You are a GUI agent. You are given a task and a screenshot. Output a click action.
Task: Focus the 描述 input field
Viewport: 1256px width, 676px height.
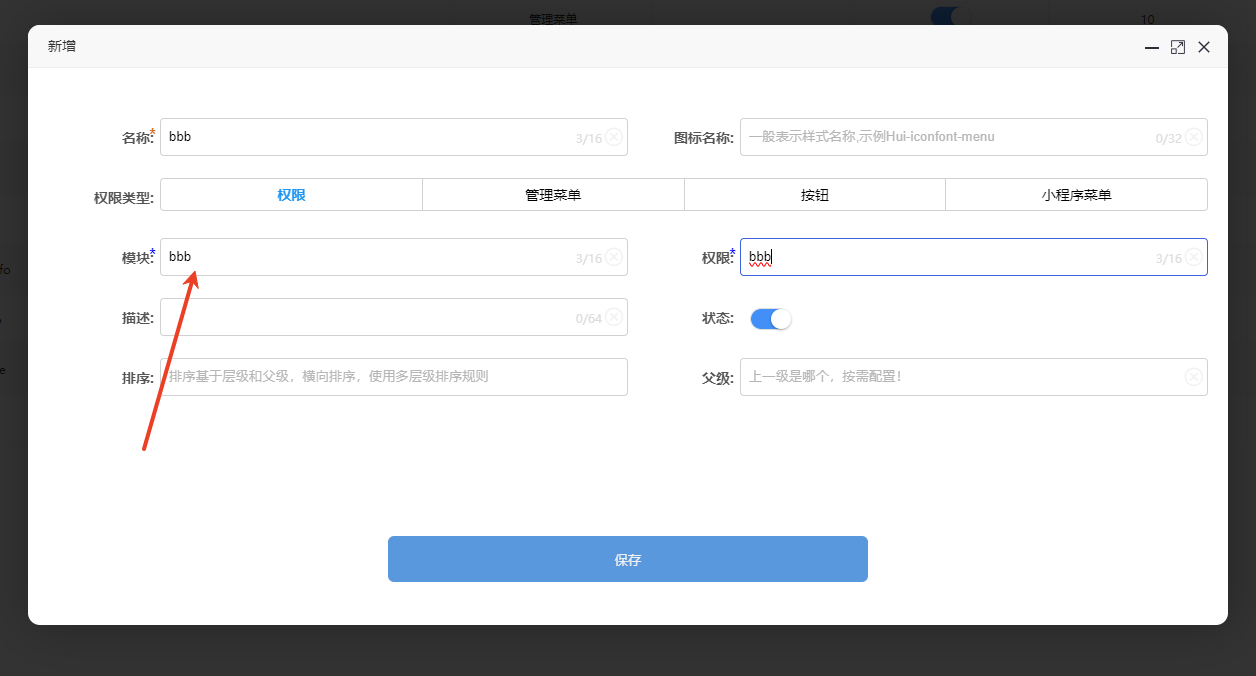[394, 317]
